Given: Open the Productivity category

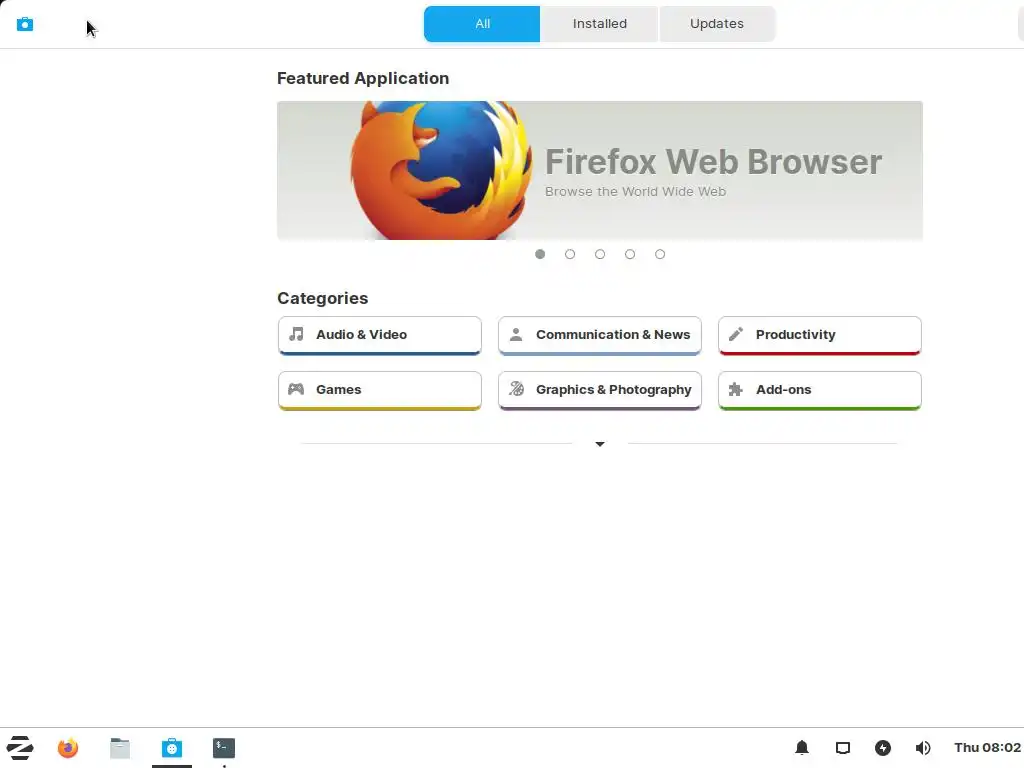Looking at the screenshot, I should pos(820,335).
